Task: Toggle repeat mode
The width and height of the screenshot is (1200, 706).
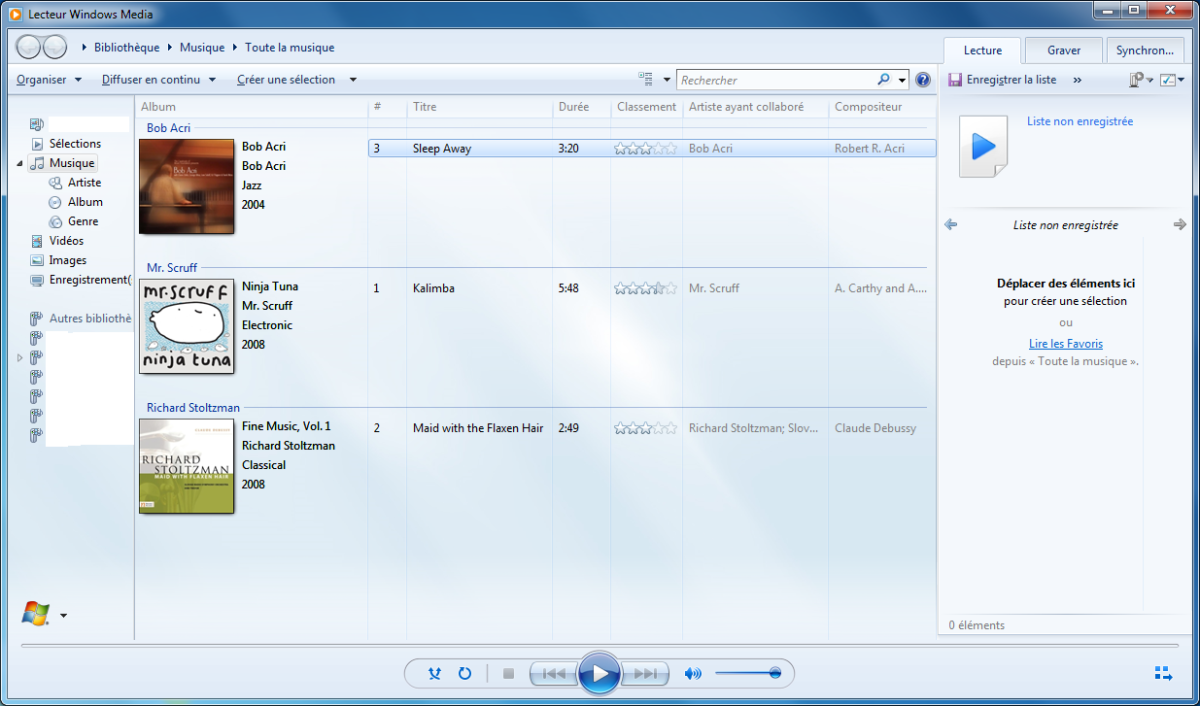Action: click(465, 674)
